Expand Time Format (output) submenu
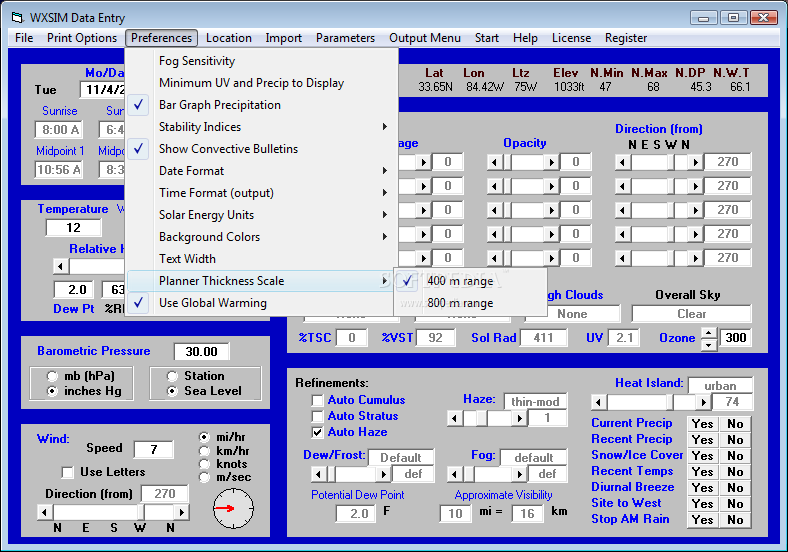The height and width of the screenshot is (552, 788). 261,193
